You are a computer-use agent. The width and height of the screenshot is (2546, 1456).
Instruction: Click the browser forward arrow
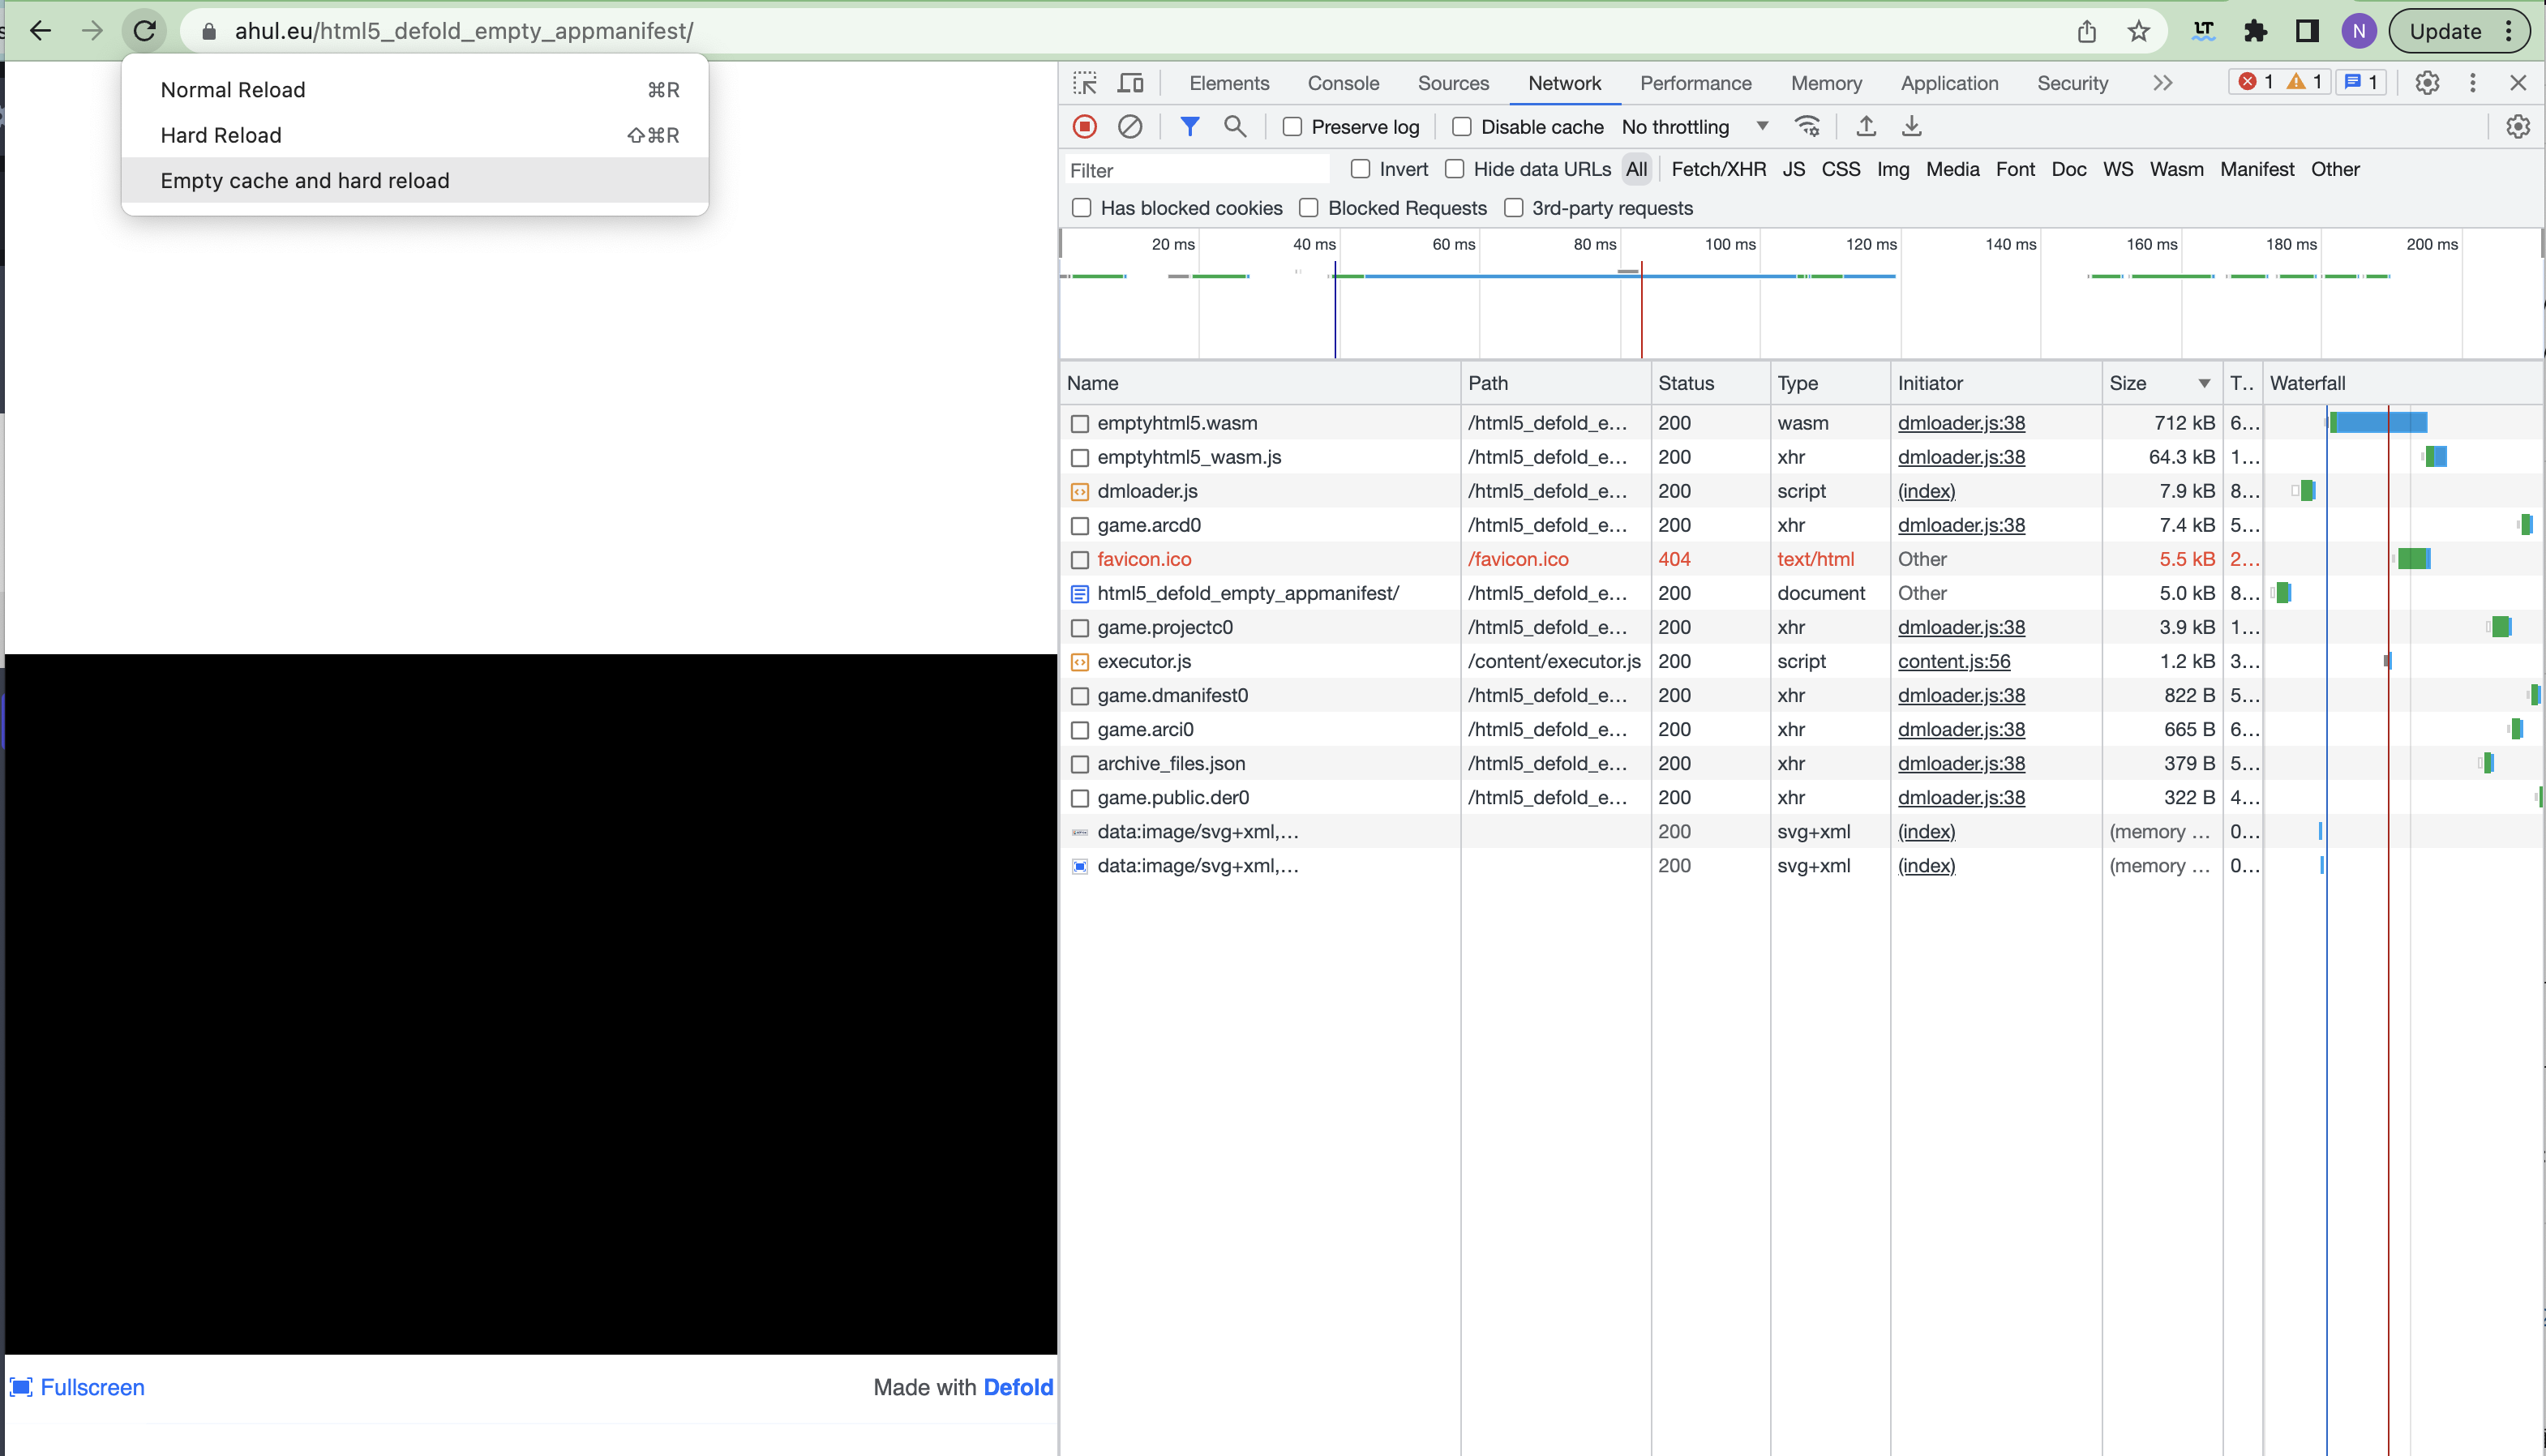92,31
